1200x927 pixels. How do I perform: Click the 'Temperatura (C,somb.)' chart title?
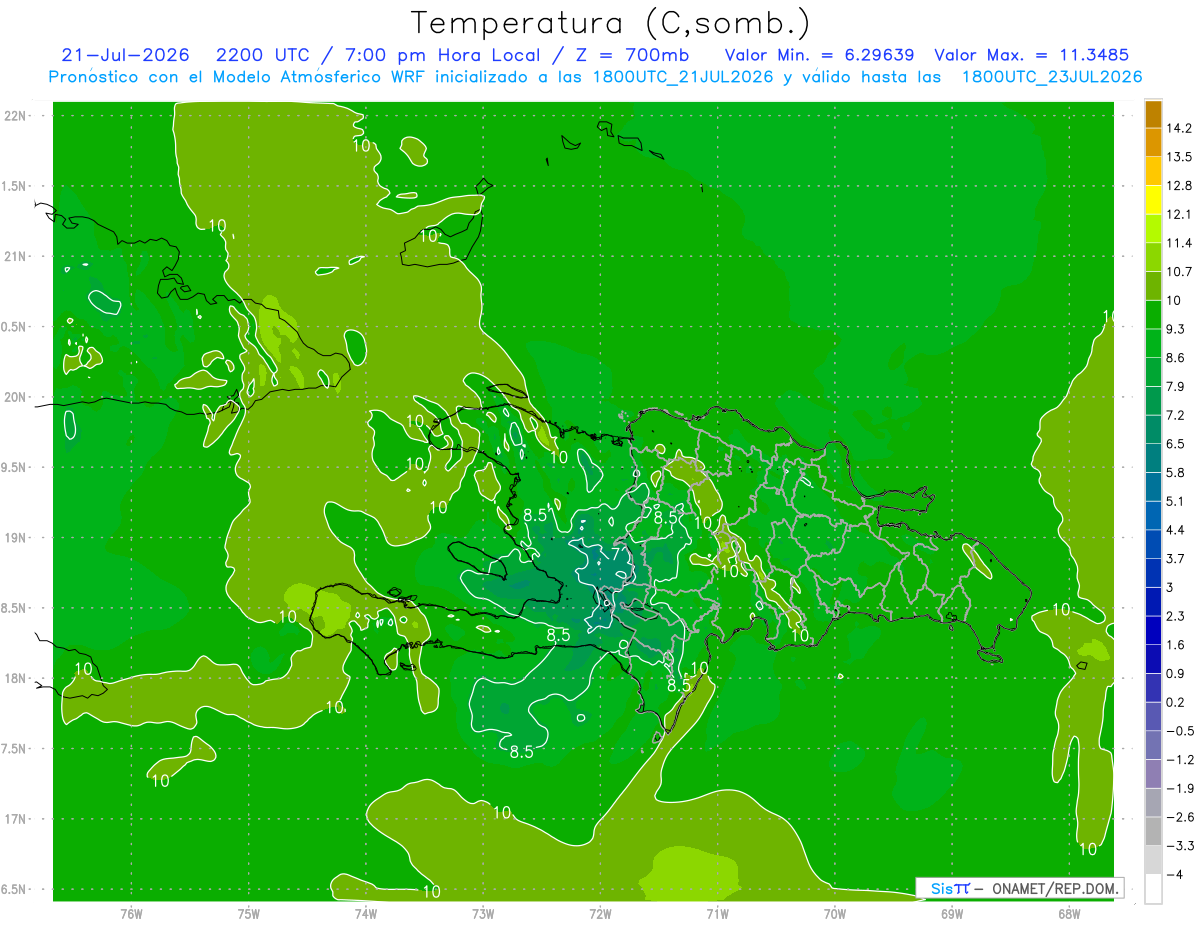[610, 23]
